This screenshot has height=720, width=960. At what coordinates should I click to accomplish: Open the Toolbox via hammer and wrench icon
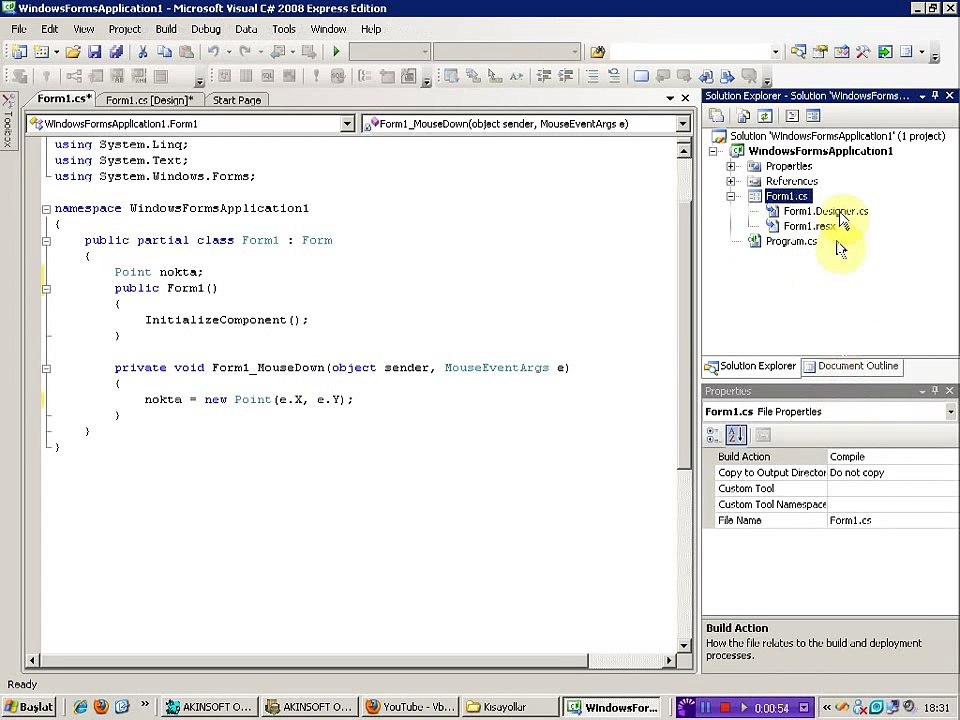tap(863, 52)
